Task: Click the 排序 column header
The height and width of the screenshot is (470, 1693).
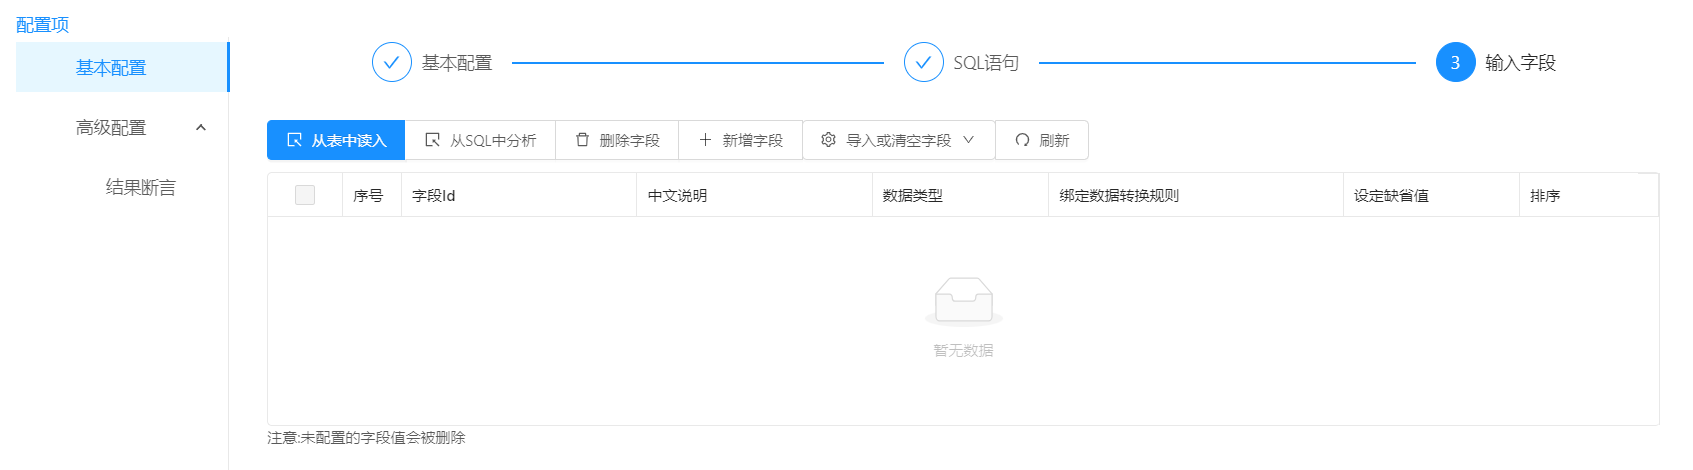Action: [1545, 196]
